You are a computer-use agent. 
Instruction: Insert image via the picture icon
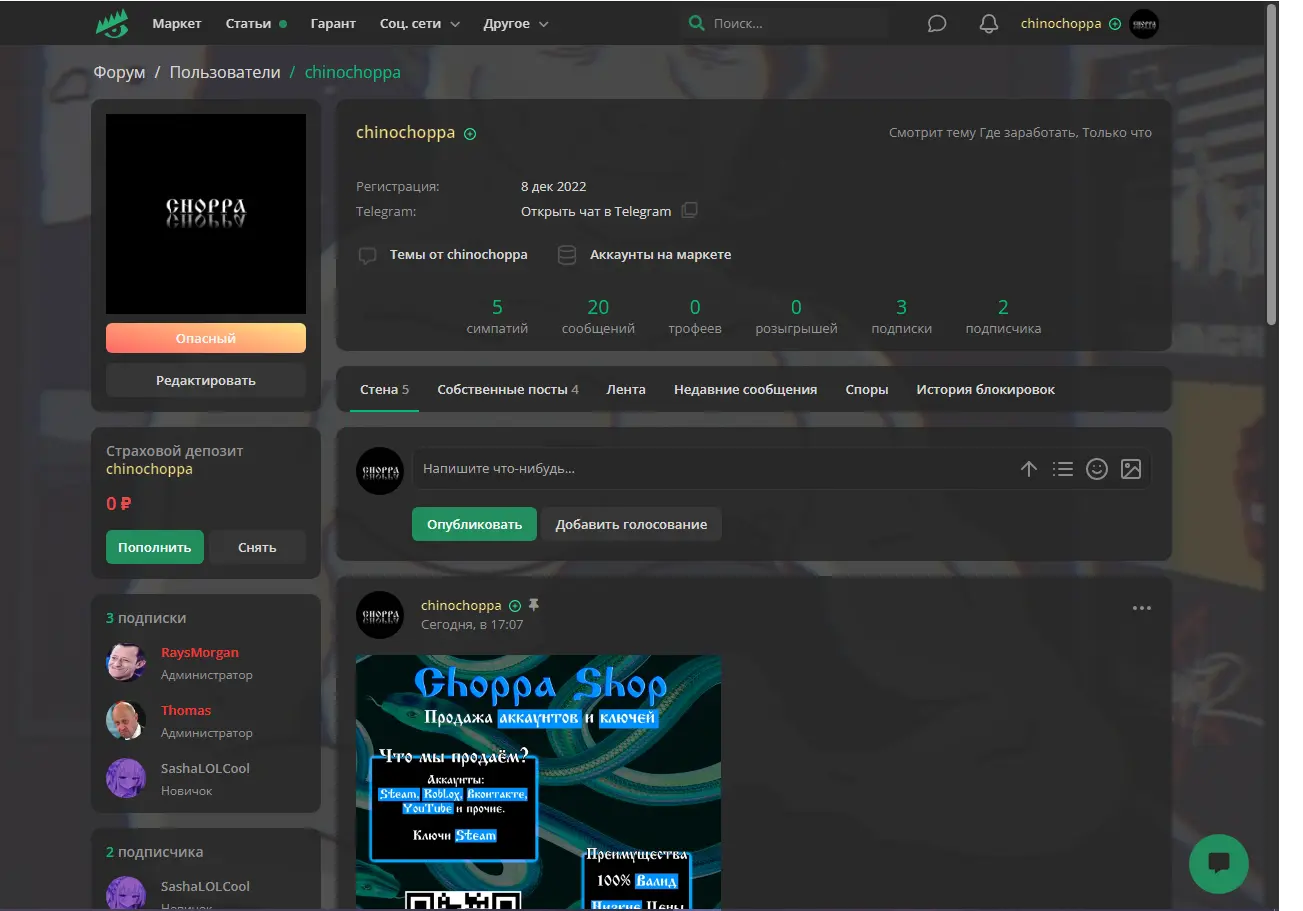pos(1131,468)
